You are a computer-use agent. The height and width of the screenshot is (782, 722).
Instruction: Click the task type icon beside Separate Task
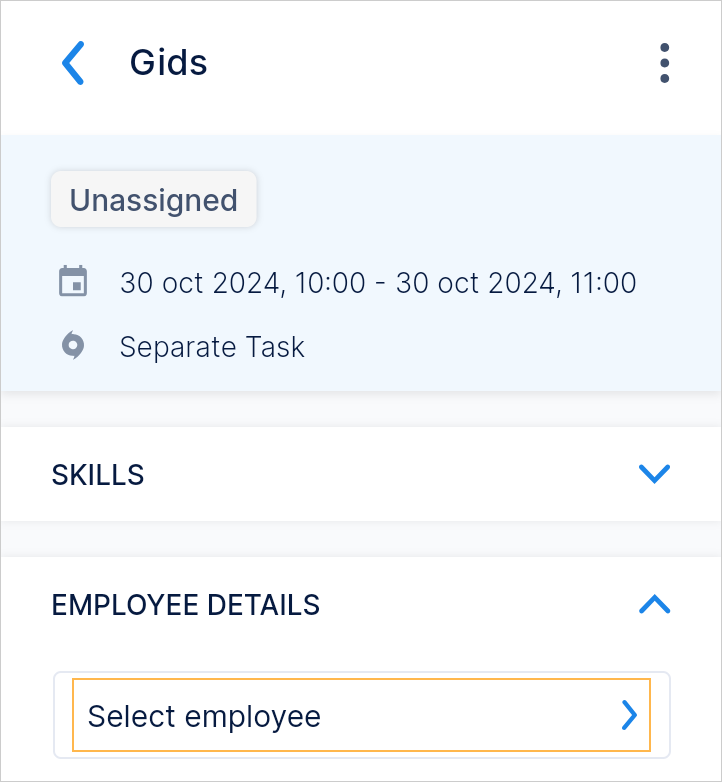73,346
